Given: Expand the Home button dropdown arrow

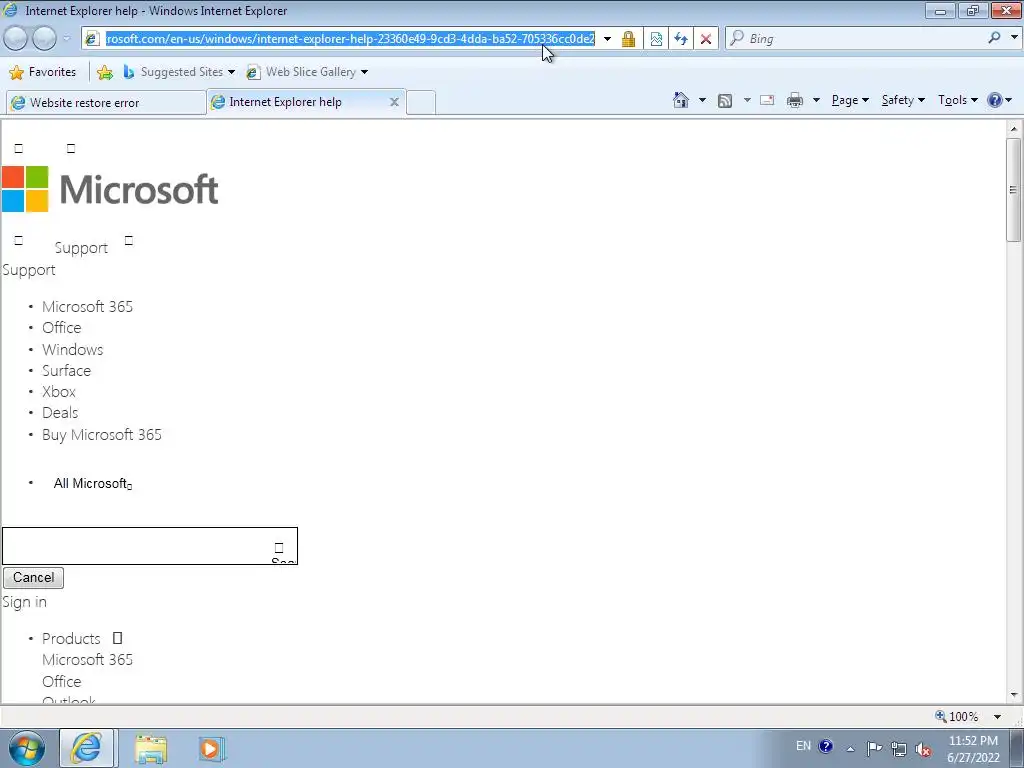Looking at the screenshot, I should 702,100.
